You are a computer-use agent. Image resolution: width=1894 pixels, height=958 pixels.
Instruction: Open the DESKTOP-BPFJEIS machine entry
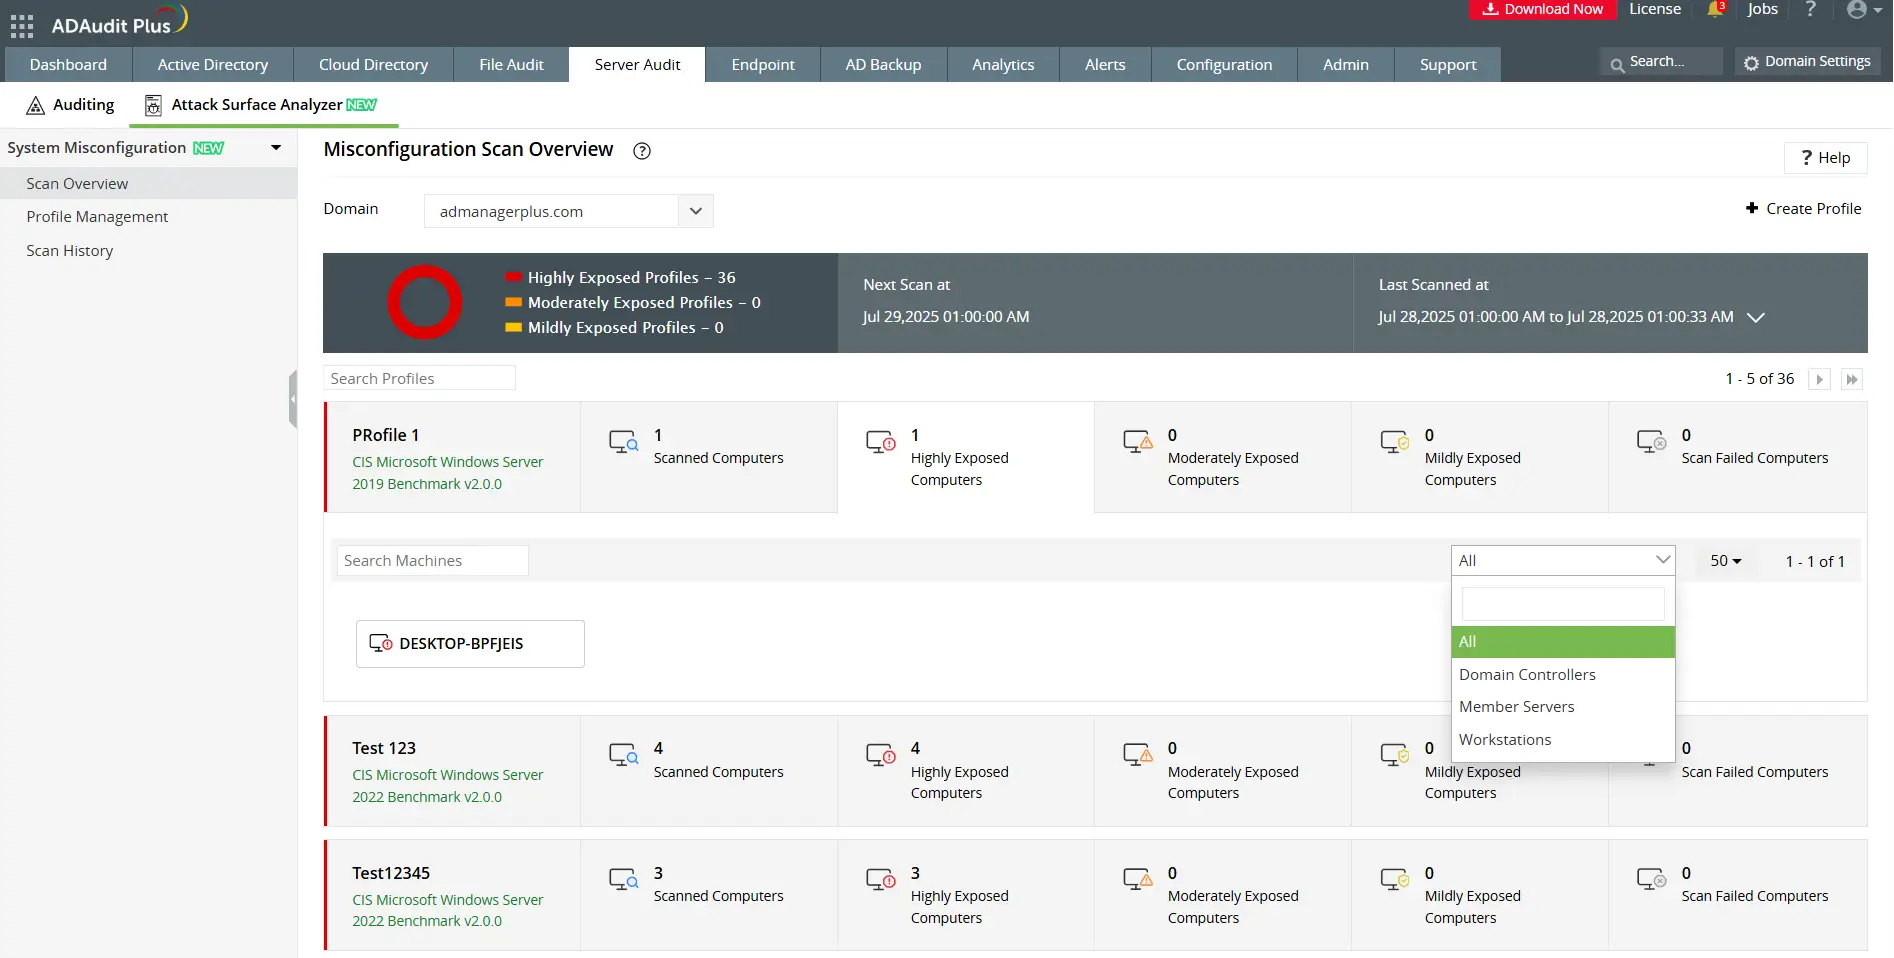(x=470, y=644)
